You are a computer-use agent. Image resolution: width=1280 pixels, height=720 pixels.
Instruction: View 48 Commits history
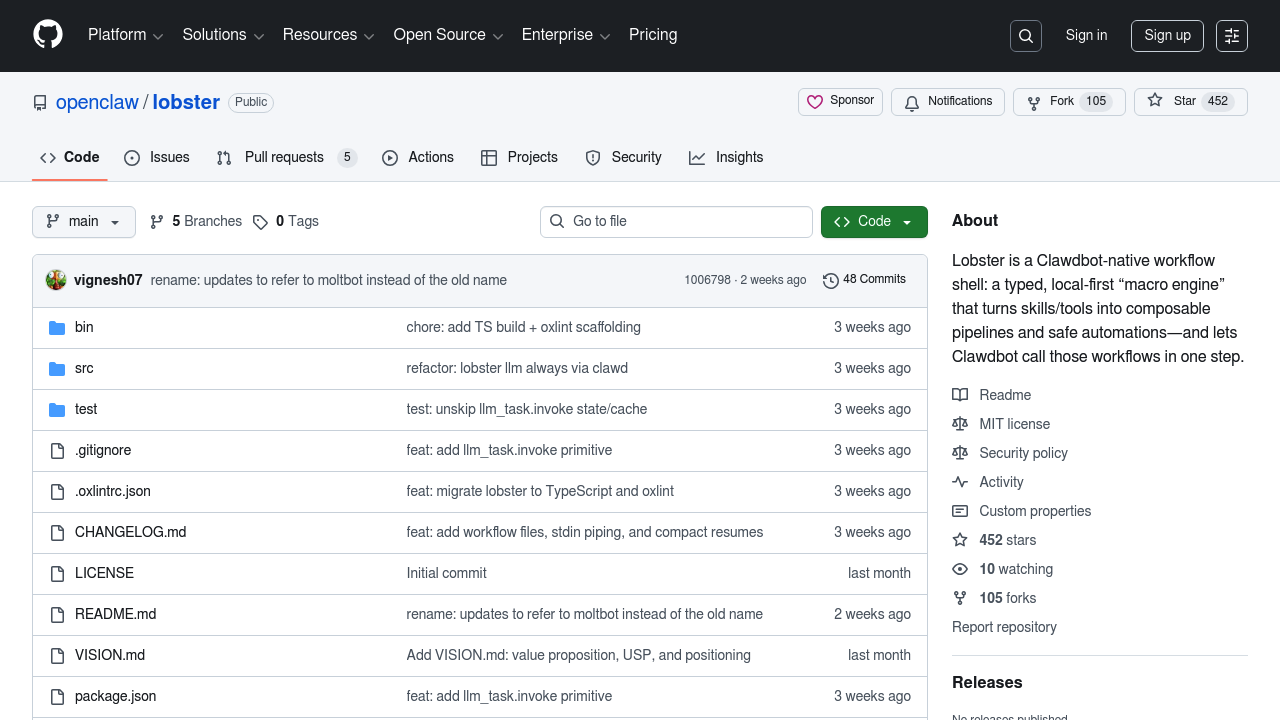(x=864, y=280)
